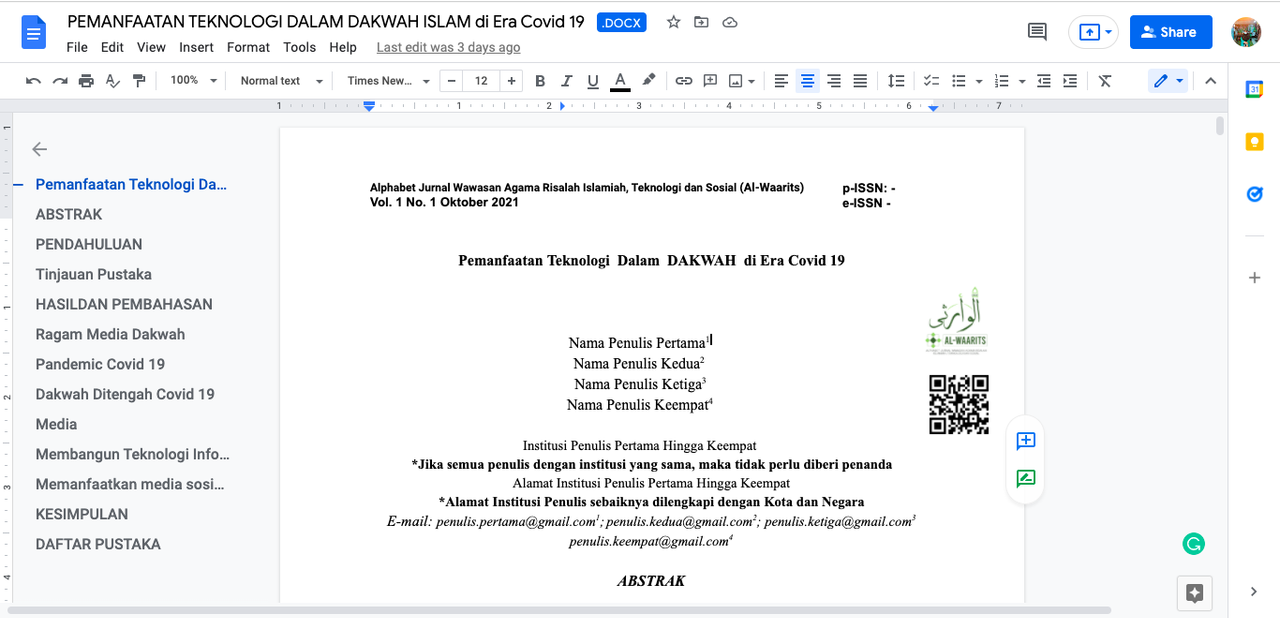Open the Tools menu

click(x=299, y=47)
